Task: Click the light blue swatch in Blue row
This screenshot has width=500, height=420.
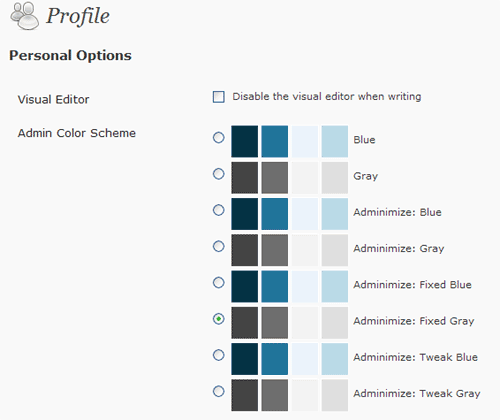Action: pos(335,141)
